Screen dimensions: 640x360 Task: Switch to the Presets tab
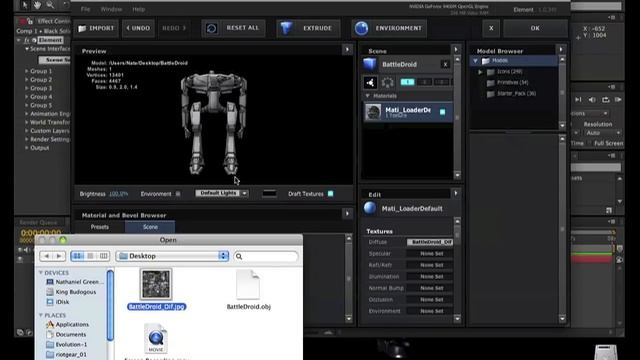pos(100,227)
